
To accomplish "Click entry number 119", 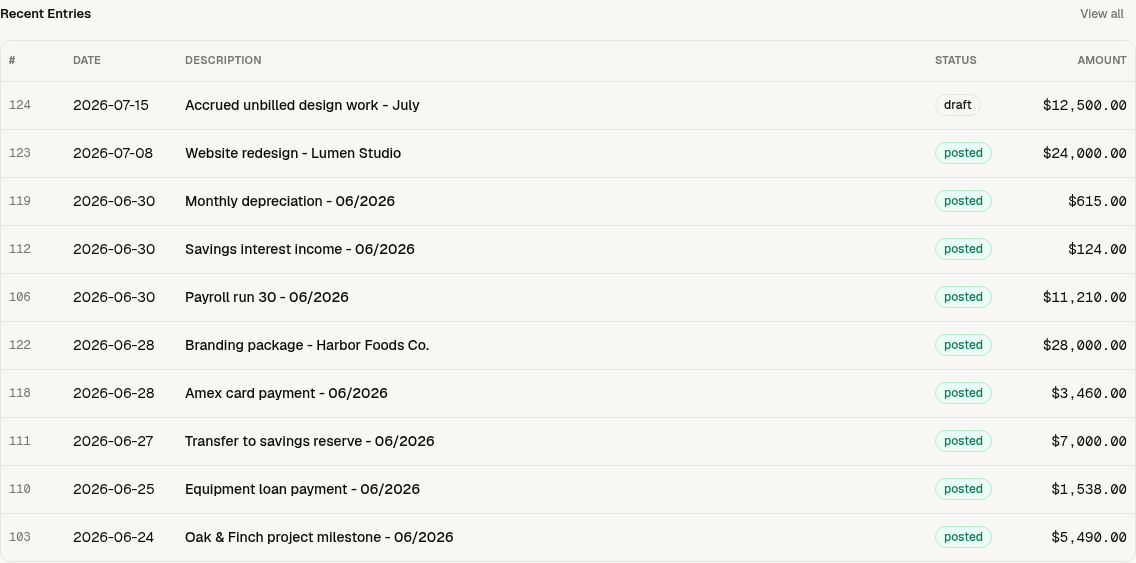I will tap(20, 201).
